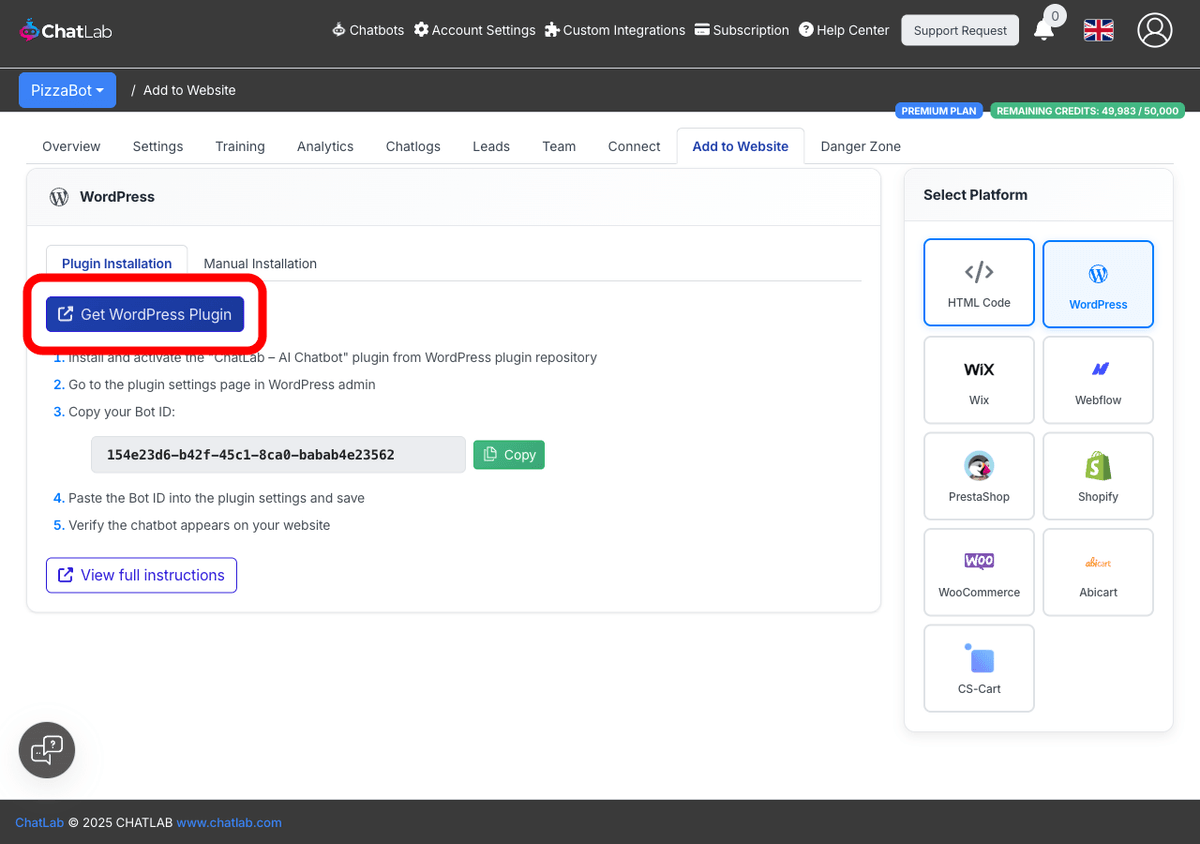
Task: Open the chat widget bubble
Action: coord(46,750)
